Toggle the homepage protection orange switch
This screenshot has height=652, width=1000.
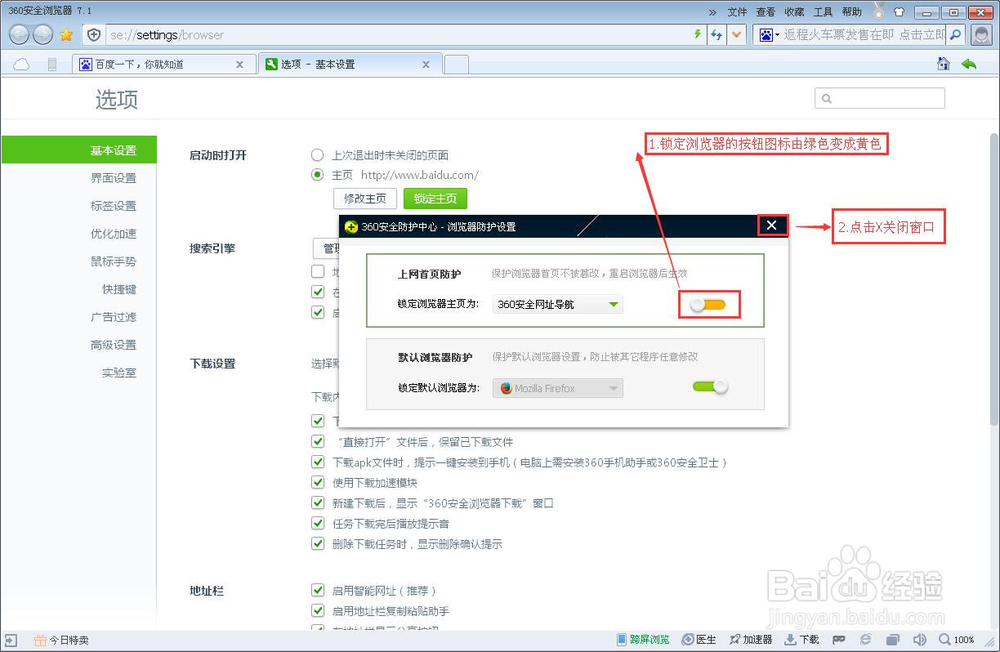709,304
